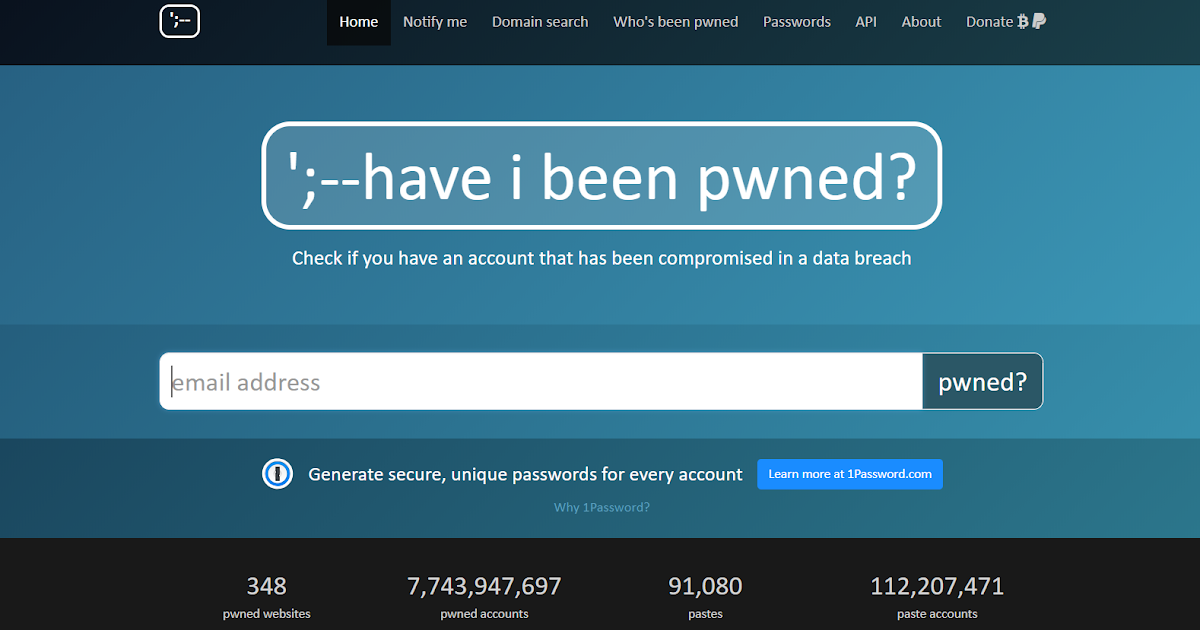Viewport: 1200px width, 630px height.
Task: Click Learn more at 1Password.com button
Action: coord(850,474)
